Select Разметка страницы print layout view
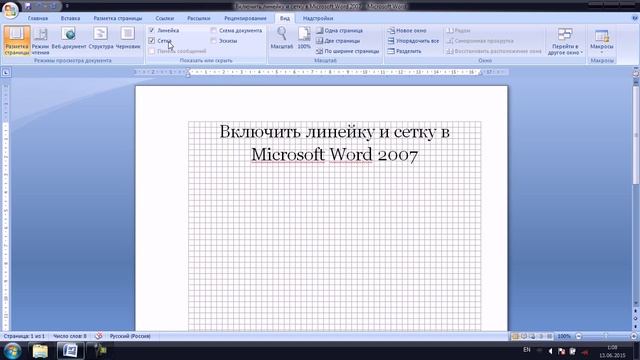The width and height of the screenshot is (640, 360). 17,40
